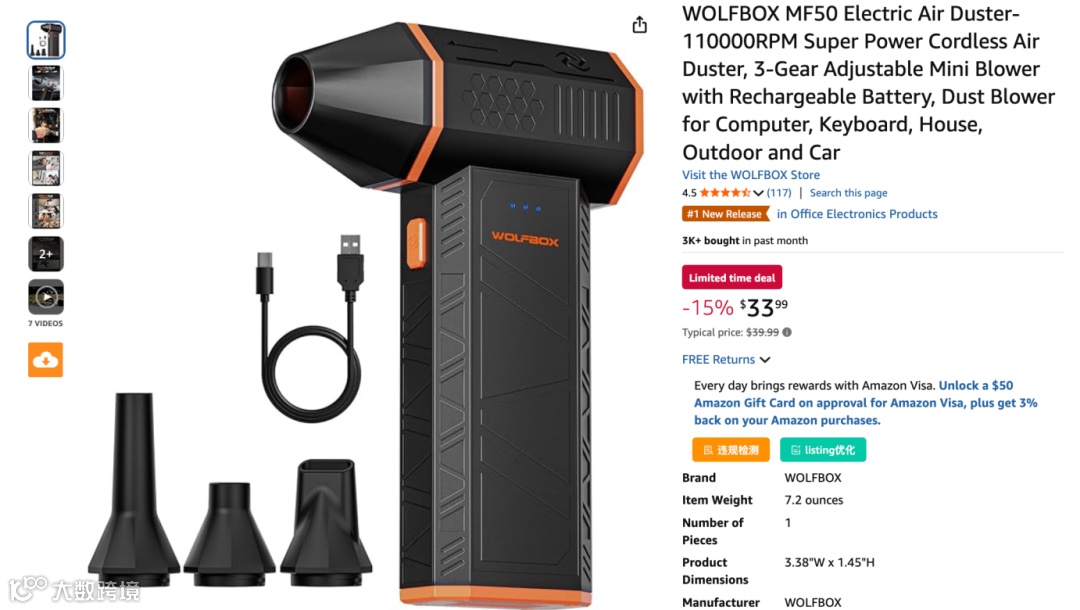Open the 2+ more images thumbnail
This screenshot has width=1080, height=610.
coord(45,253)
